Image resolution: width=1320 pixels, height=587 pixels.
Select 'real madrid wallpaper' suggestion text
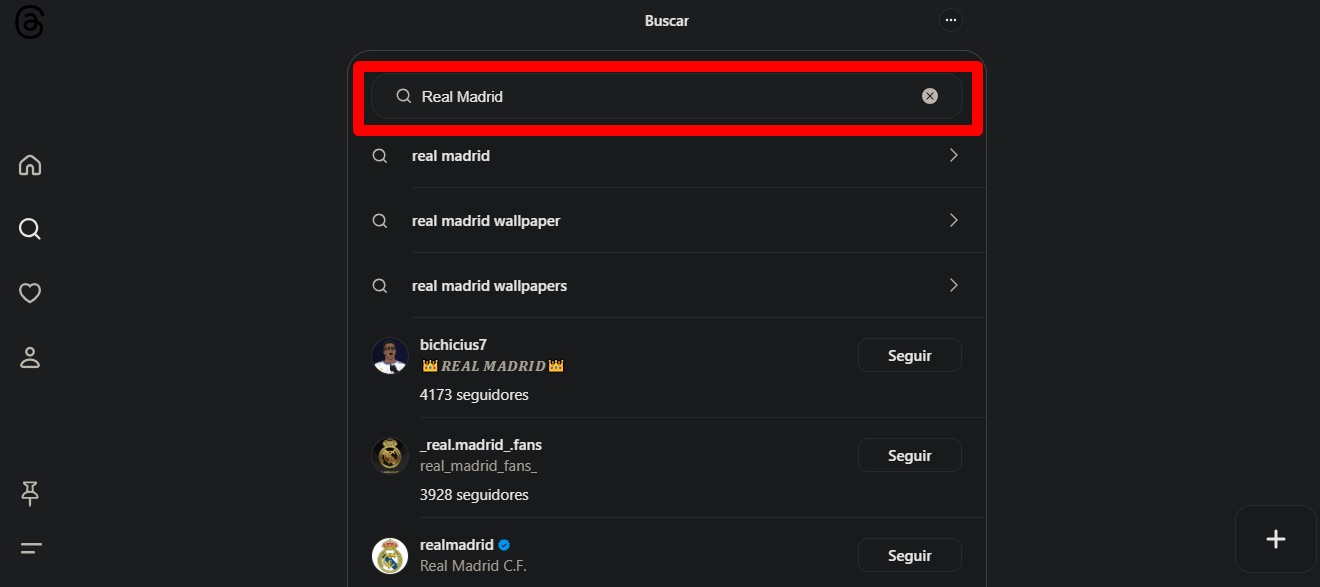click(x=486, y=221)
